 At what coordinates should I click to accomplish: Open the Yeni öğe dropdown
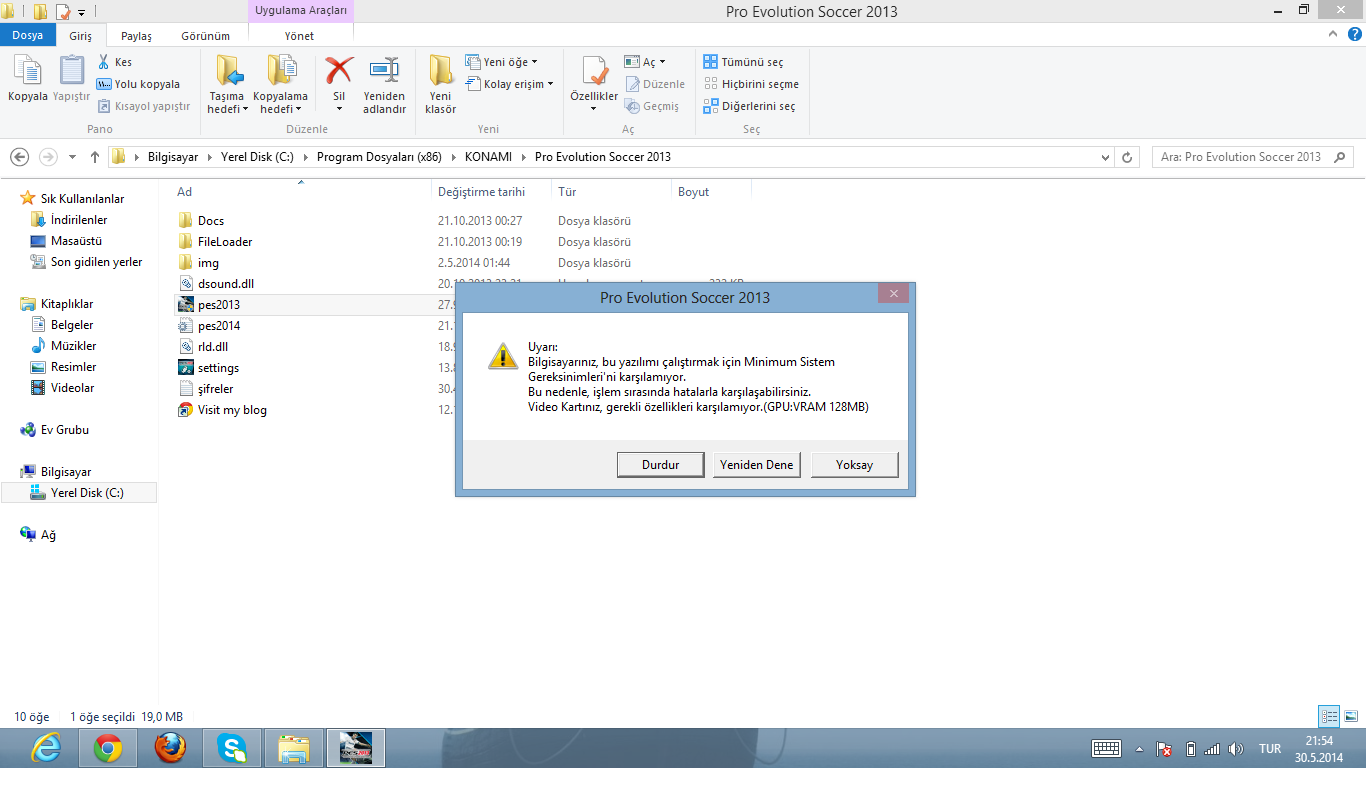[x=501, y=62]
